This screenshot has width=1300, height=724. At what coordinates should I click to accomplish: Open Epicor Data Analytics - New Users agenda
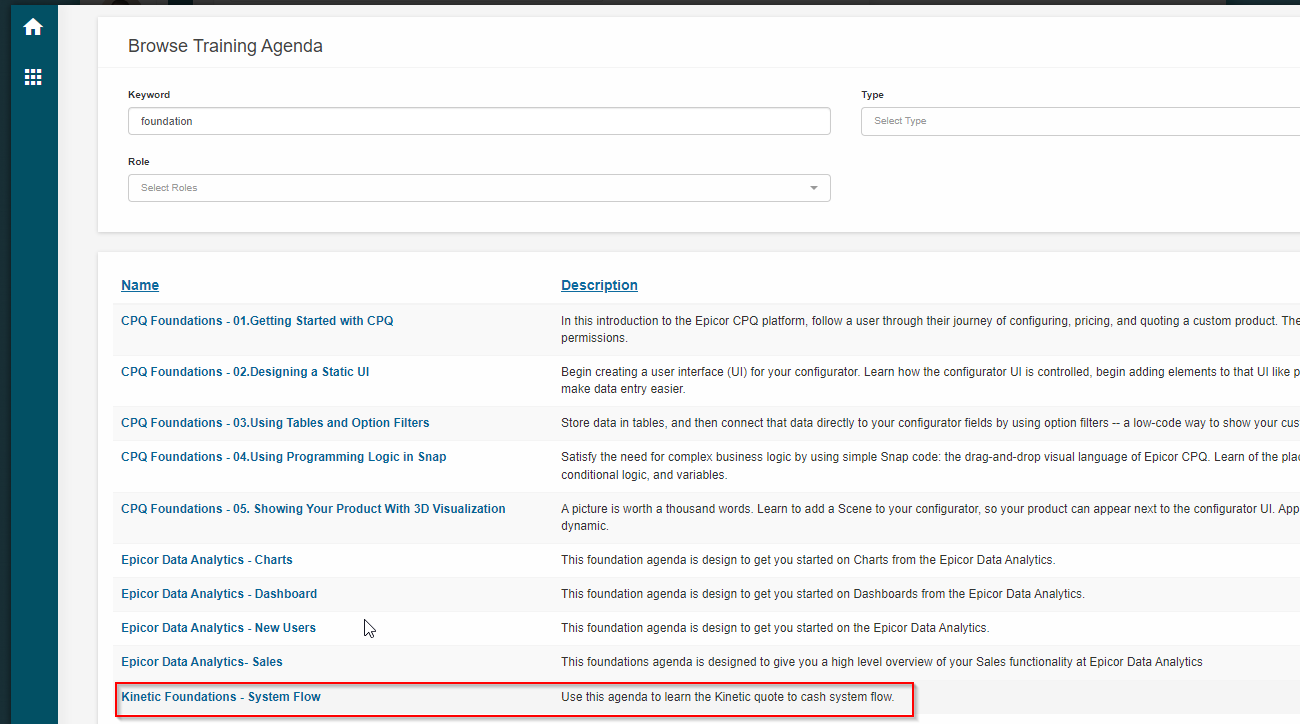[x=218, y=628]
